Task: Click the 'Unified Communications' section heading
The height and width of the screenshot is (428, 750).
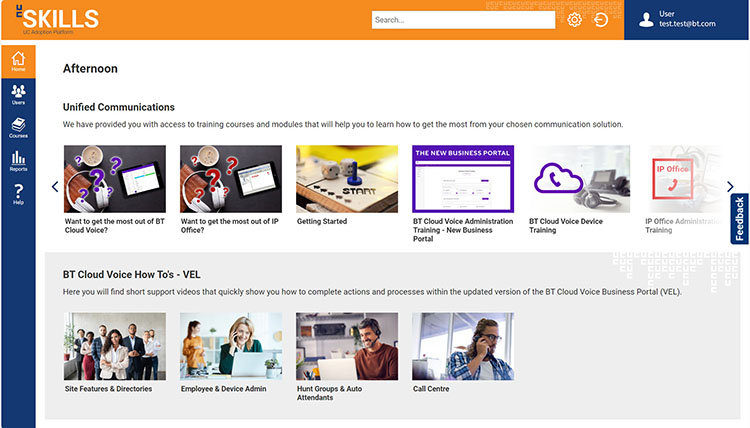Action: point(119,107)
